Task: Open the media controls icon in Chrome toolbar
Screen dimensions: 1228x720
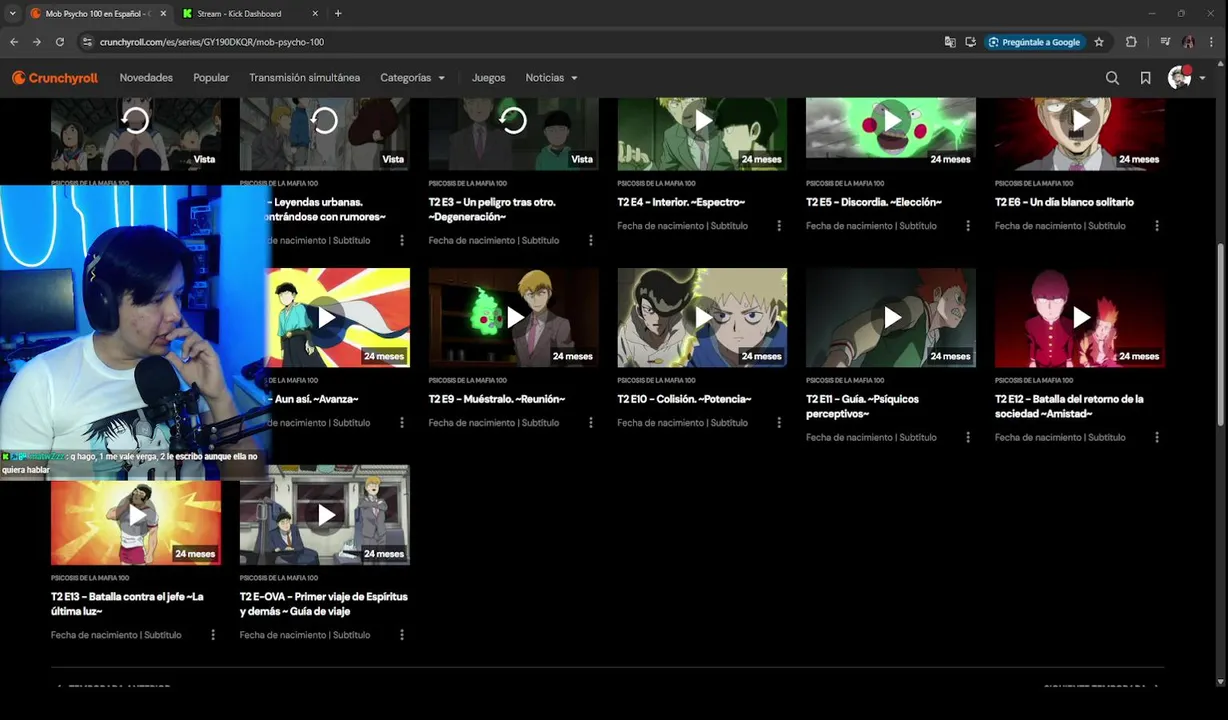Action: point(1165,42)
